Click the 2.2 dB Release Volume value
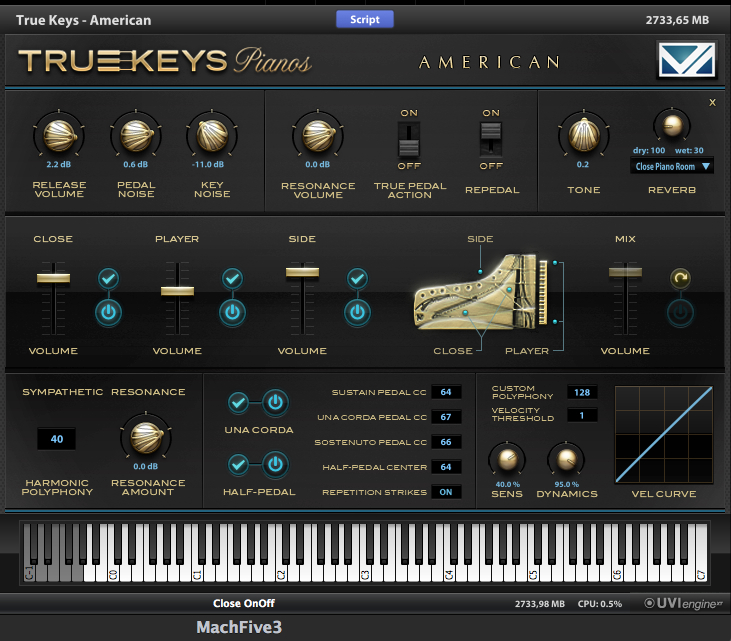This screenshot has width=731, height=641. tap(59, 165)
